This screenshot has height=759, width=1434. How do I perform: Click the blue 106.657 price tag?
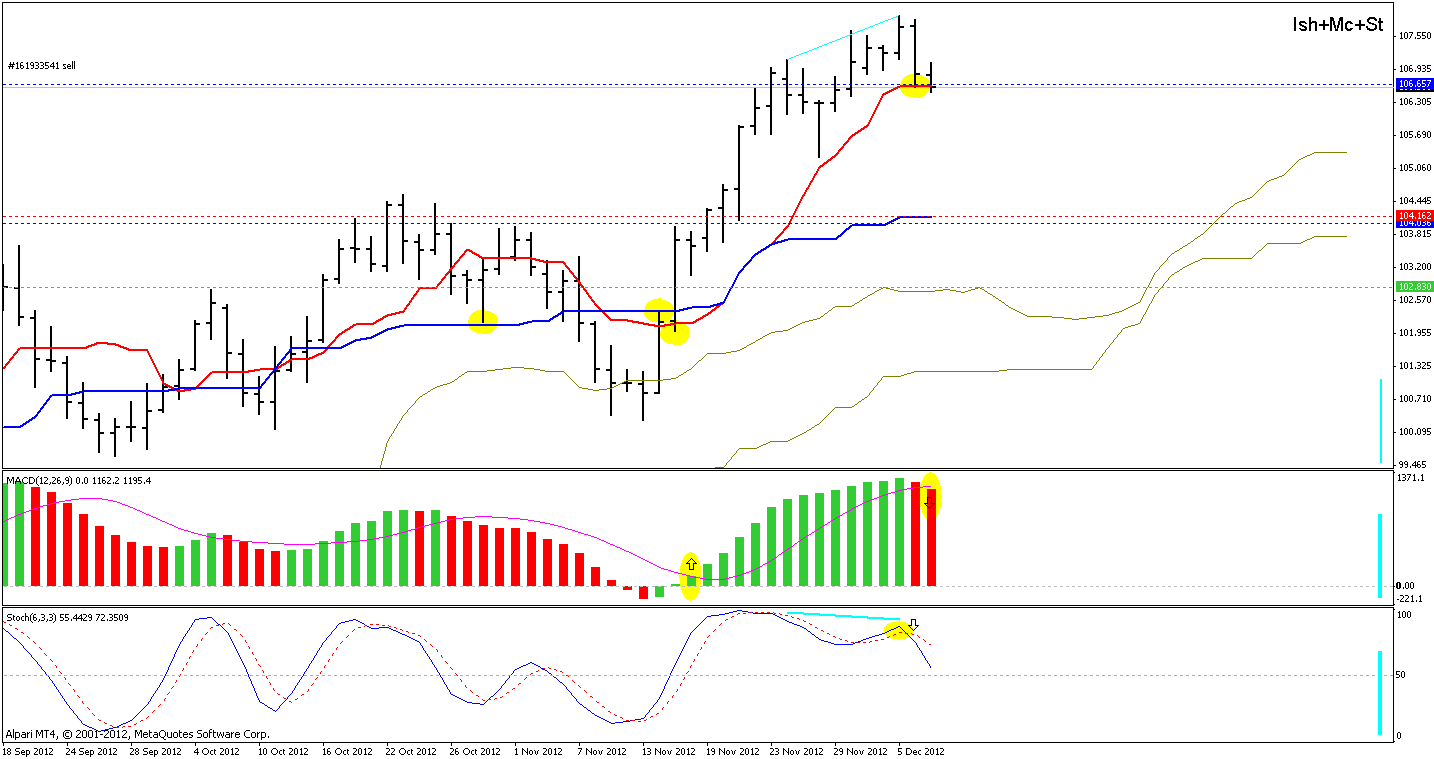pyautogui.click(x=1413, y=85)
